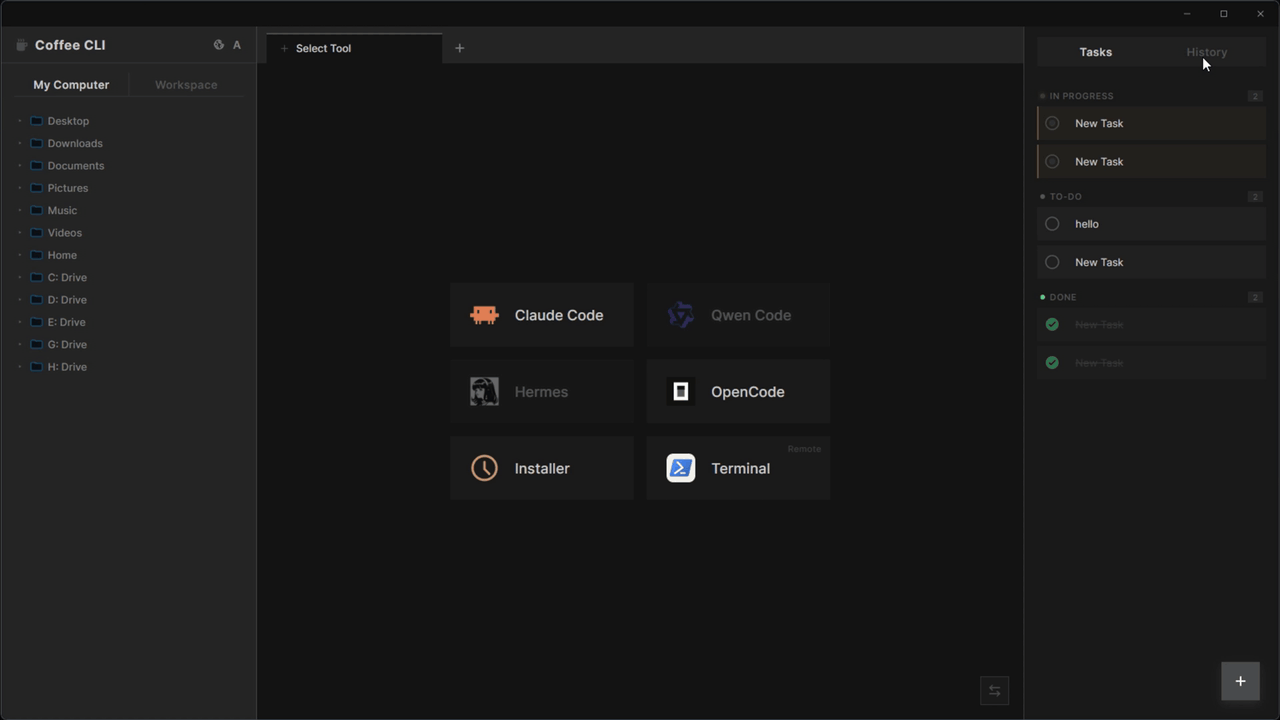The width and height of the screenshot is (1280, 720).
Task: Click the DONE section header
Action: pyautogui.click(x=1152, y=297)
